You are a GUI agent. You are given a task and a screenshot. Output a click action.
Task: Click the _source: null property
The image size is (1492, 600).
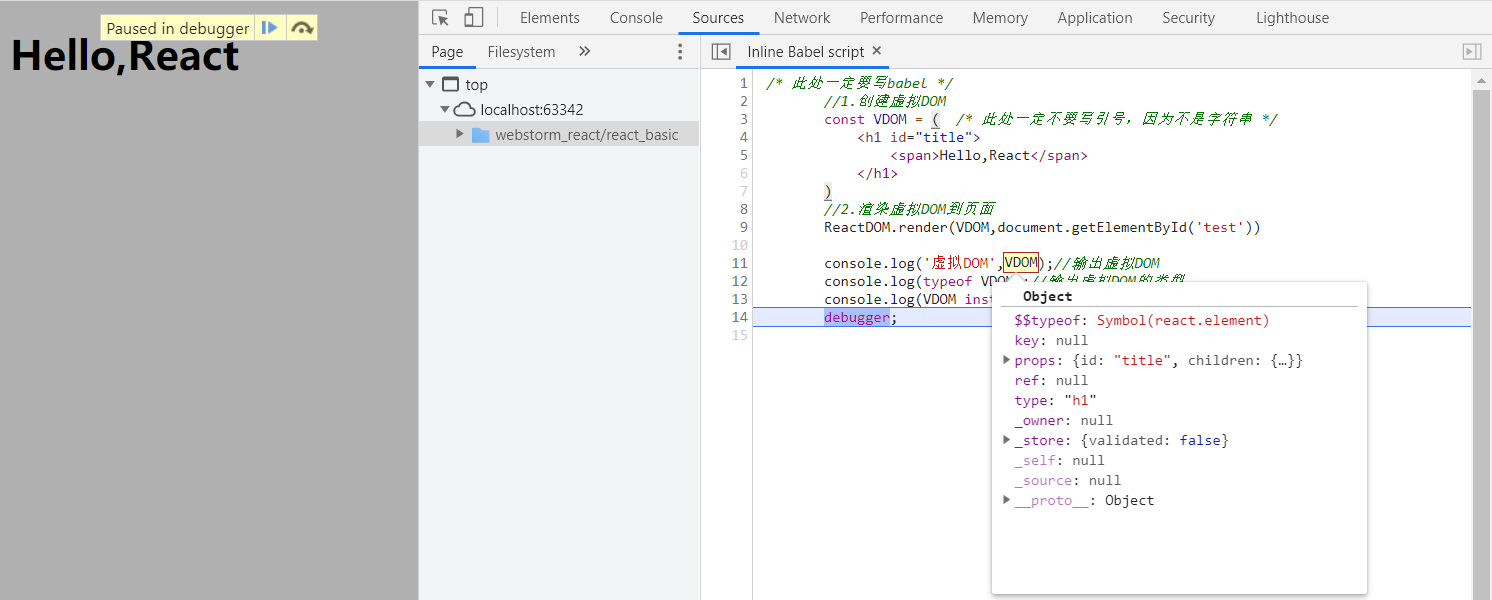(x=1068, y=480)
